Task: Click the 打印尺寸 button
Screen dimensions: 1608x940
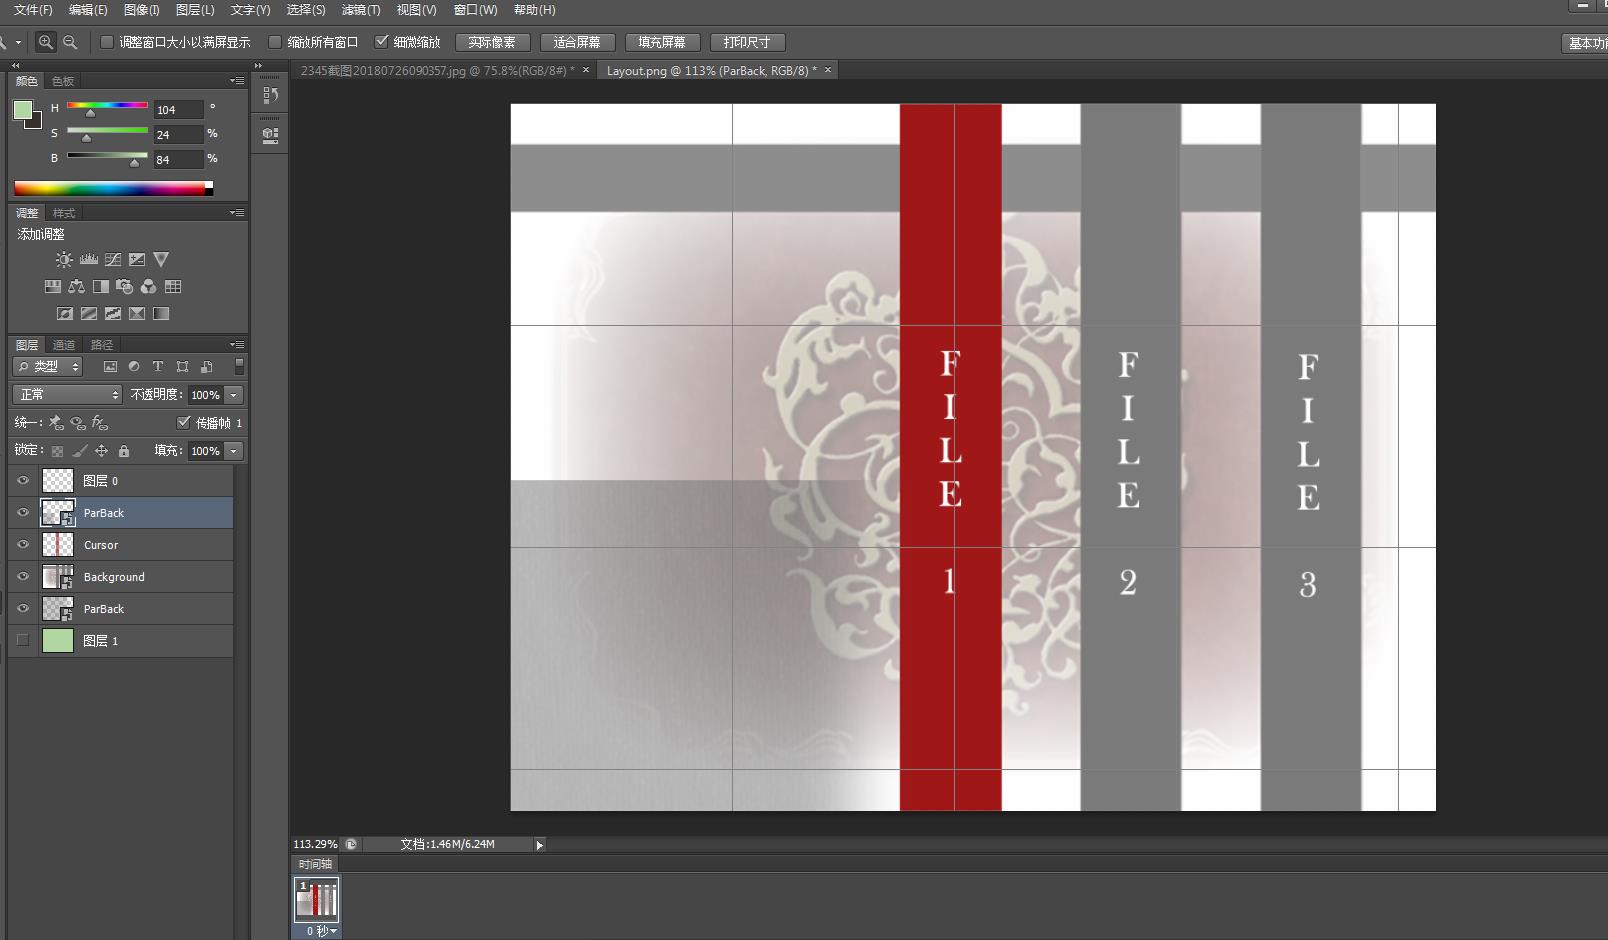Action: coord(747,42)
